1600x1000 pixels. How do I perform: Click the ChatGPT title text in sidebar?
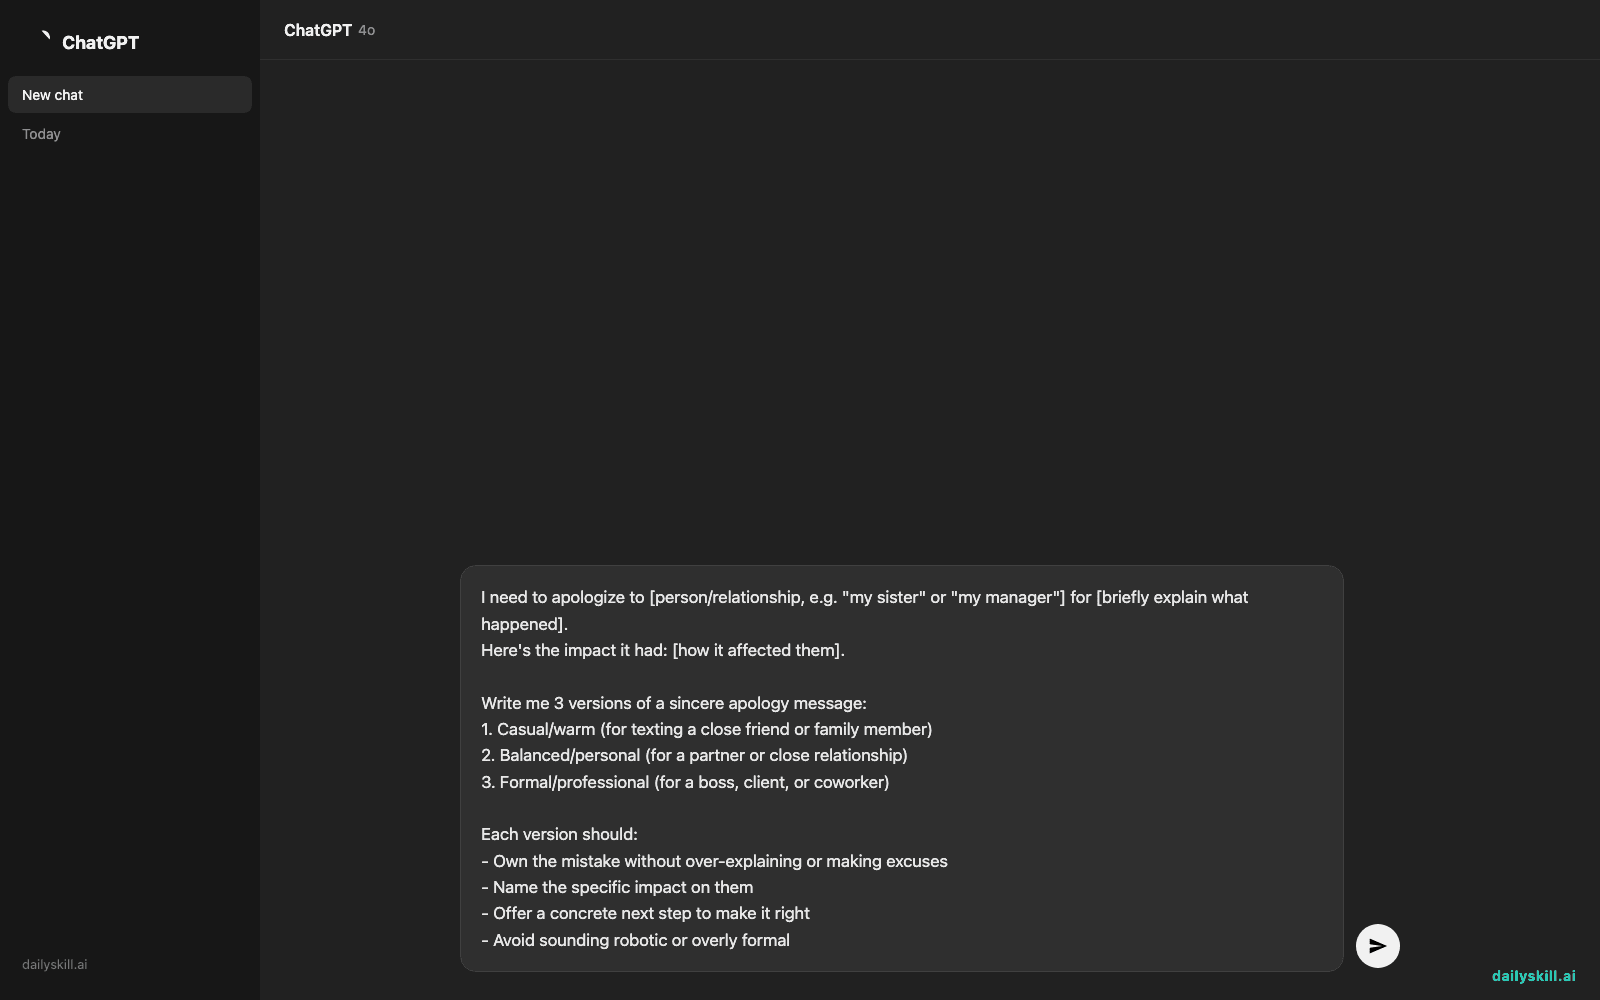[100, 42]
